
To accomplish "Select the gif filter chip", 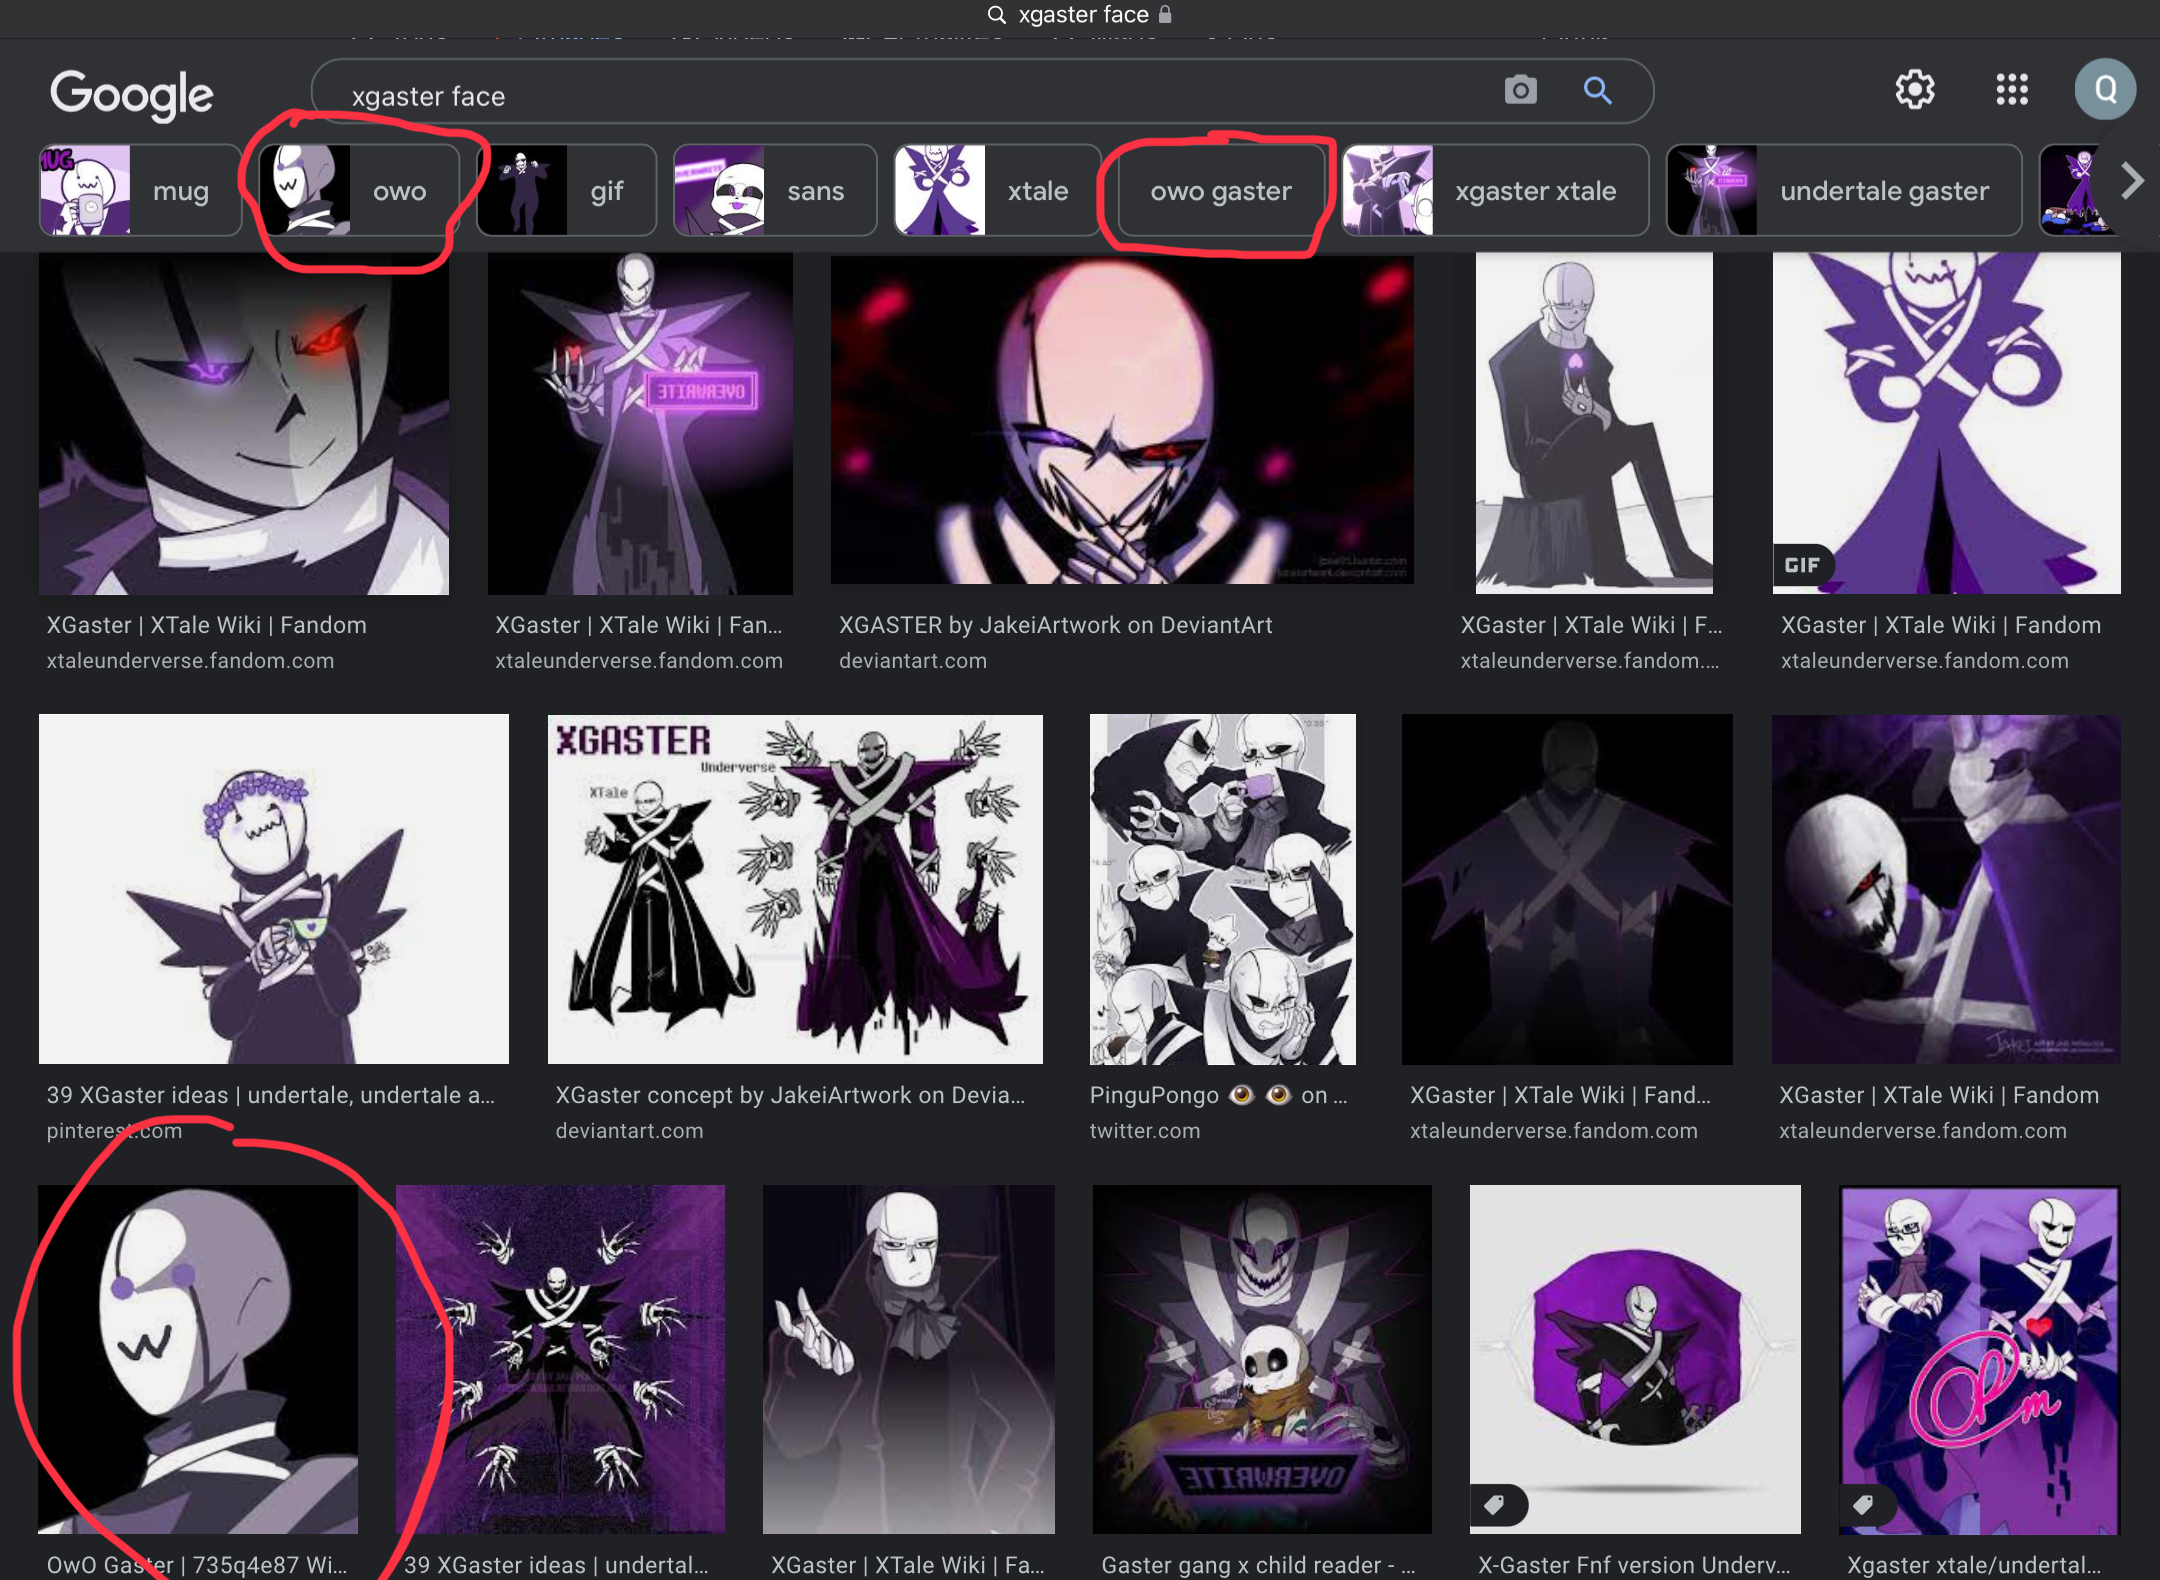I will pos(567,190).
